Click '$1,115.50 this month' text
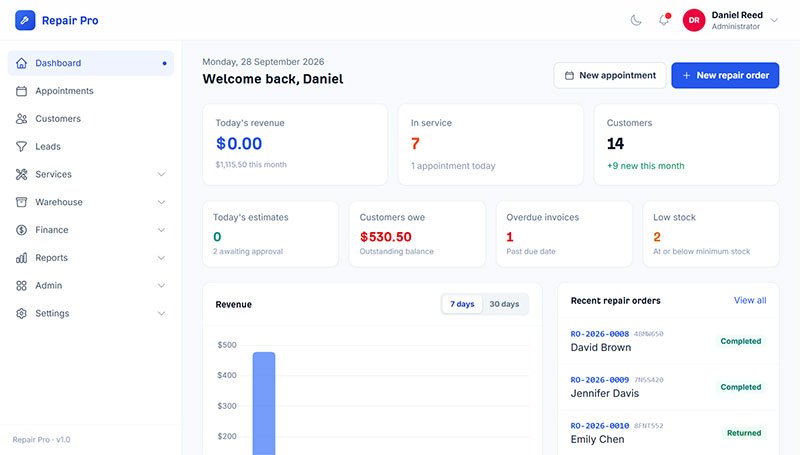This screenshot has height=455, width=800. (251, 165)
